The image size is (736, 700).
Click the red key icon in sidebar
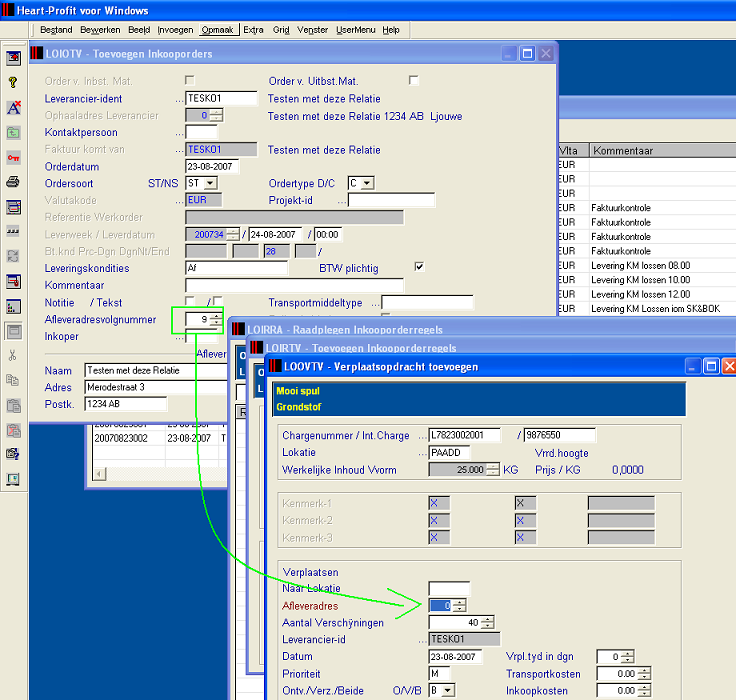pyautogui.click(x=13, y=158)
